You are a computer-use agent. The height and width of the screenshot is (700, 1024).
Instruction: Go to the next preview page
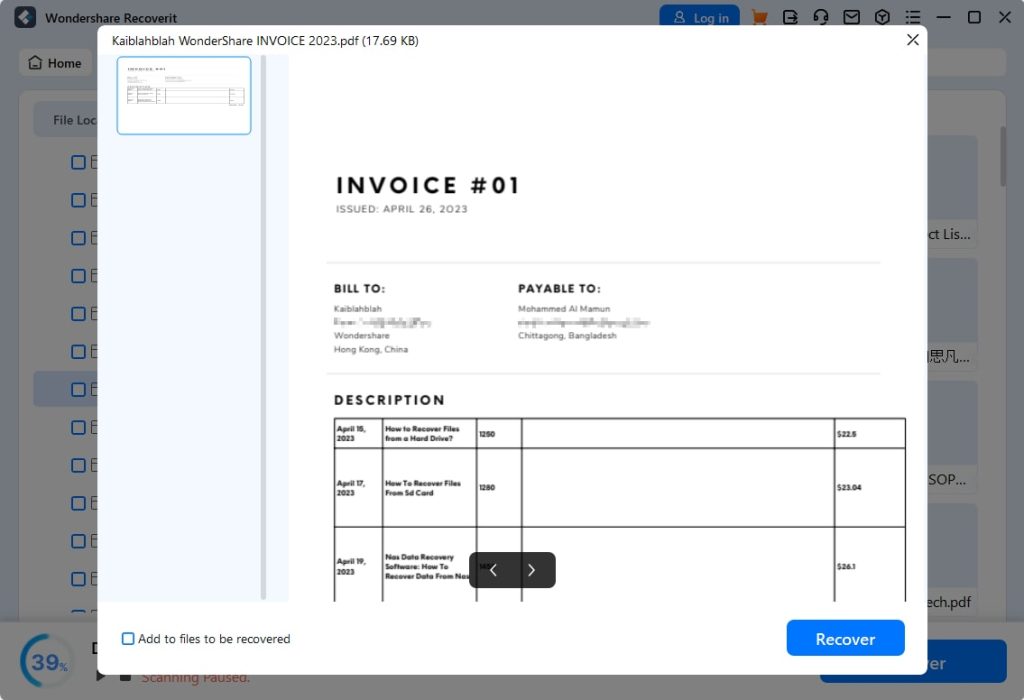coord(532,570)
